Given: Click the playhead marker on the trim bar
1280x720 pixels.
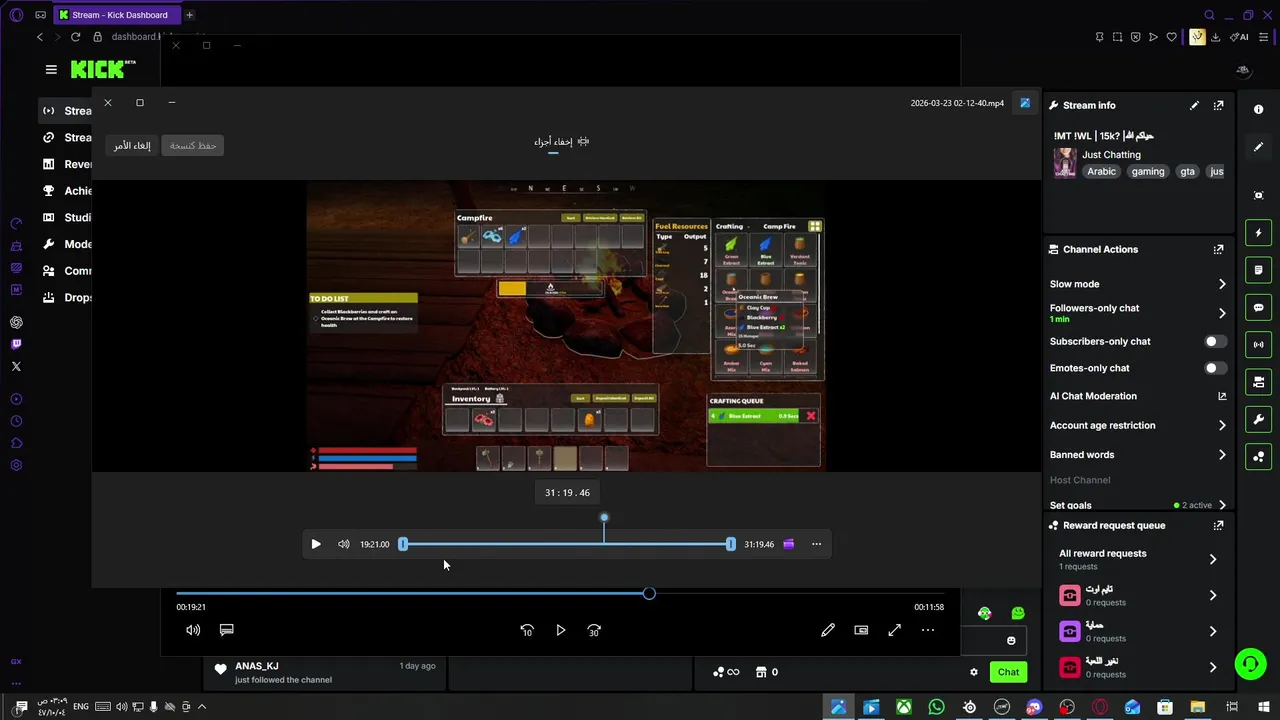Looking at the screenshot, I should [604, 518].
